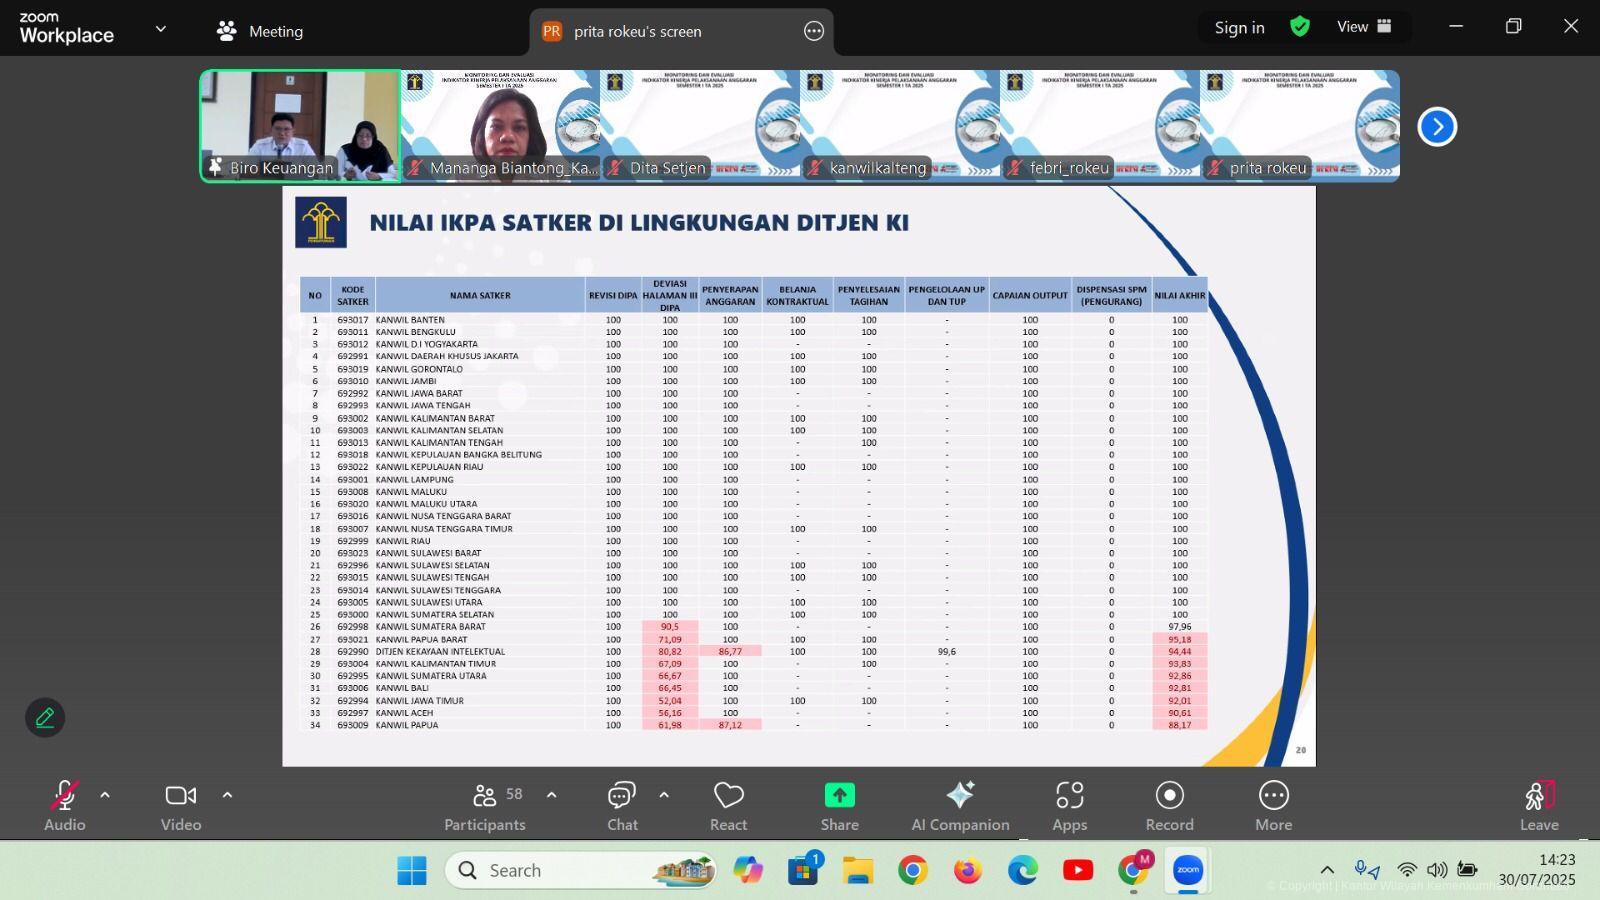Open the Participants panel
The image size is (1600, 900).
[x=485, y=804]
